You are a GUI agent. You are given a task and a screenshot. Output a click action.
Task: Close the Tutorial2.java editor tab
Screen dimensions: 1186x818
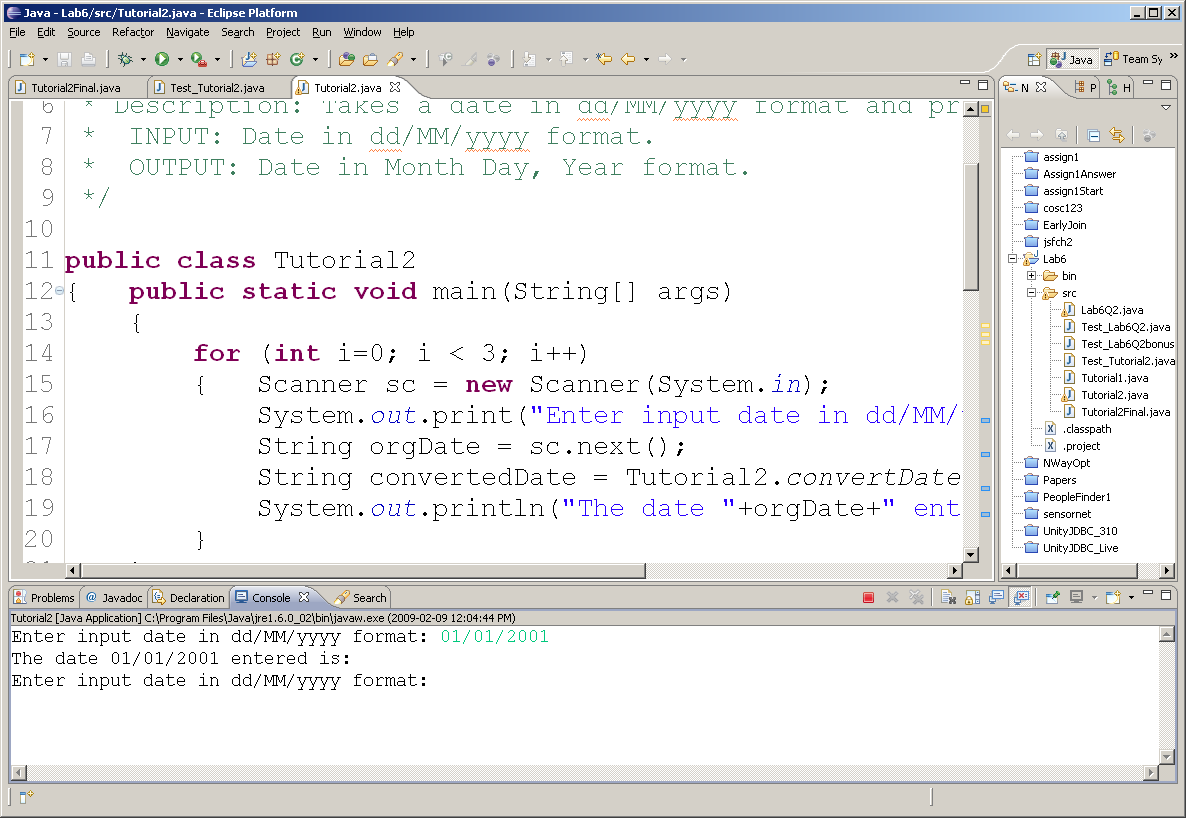click(395, 87)
